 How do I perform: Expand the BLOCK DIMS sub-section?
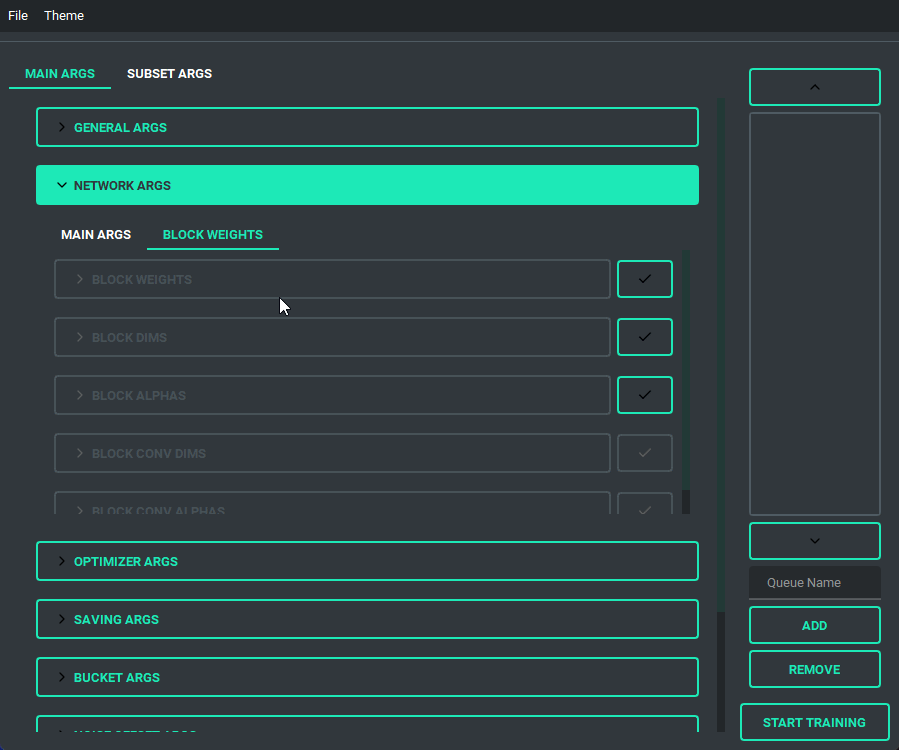[x=332, y=337]
